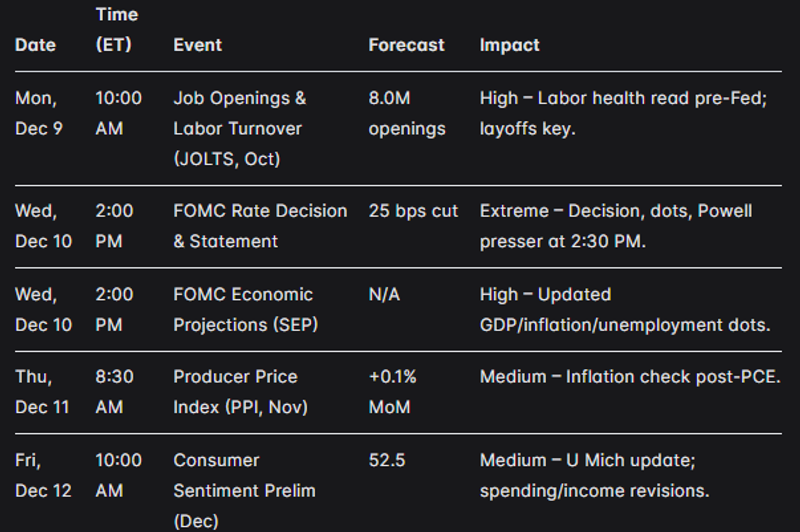Click the 8:30 AM time cell
800x532 pixels.
pos(118,391)
